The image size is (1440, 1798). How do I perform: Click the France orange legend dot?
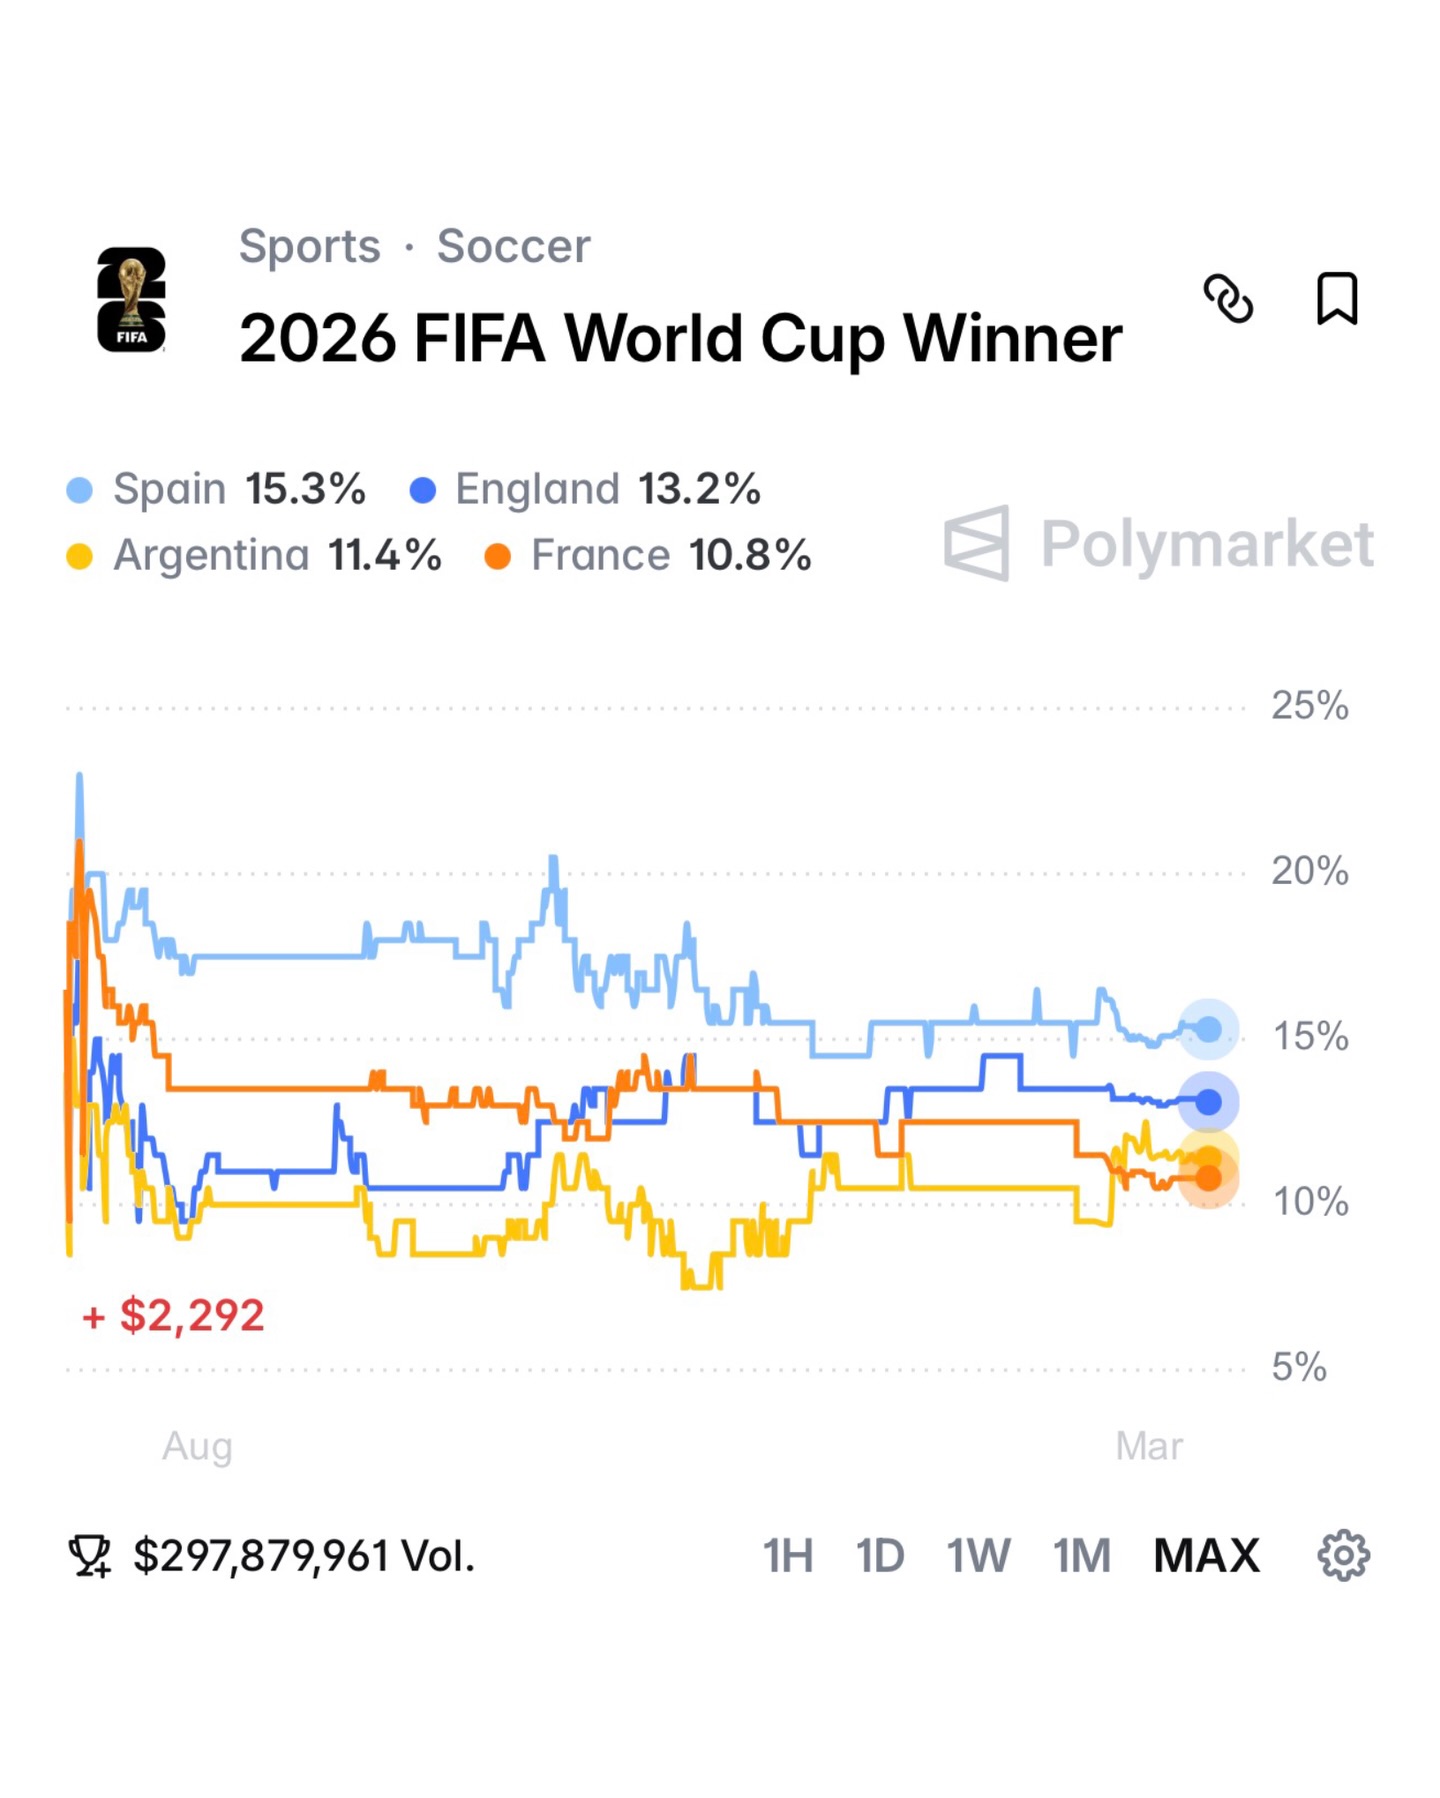497,556
